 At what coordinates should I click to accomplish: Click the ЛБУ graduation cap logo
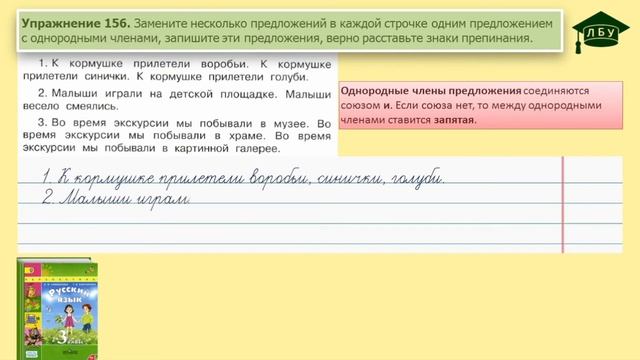point(600,32)
